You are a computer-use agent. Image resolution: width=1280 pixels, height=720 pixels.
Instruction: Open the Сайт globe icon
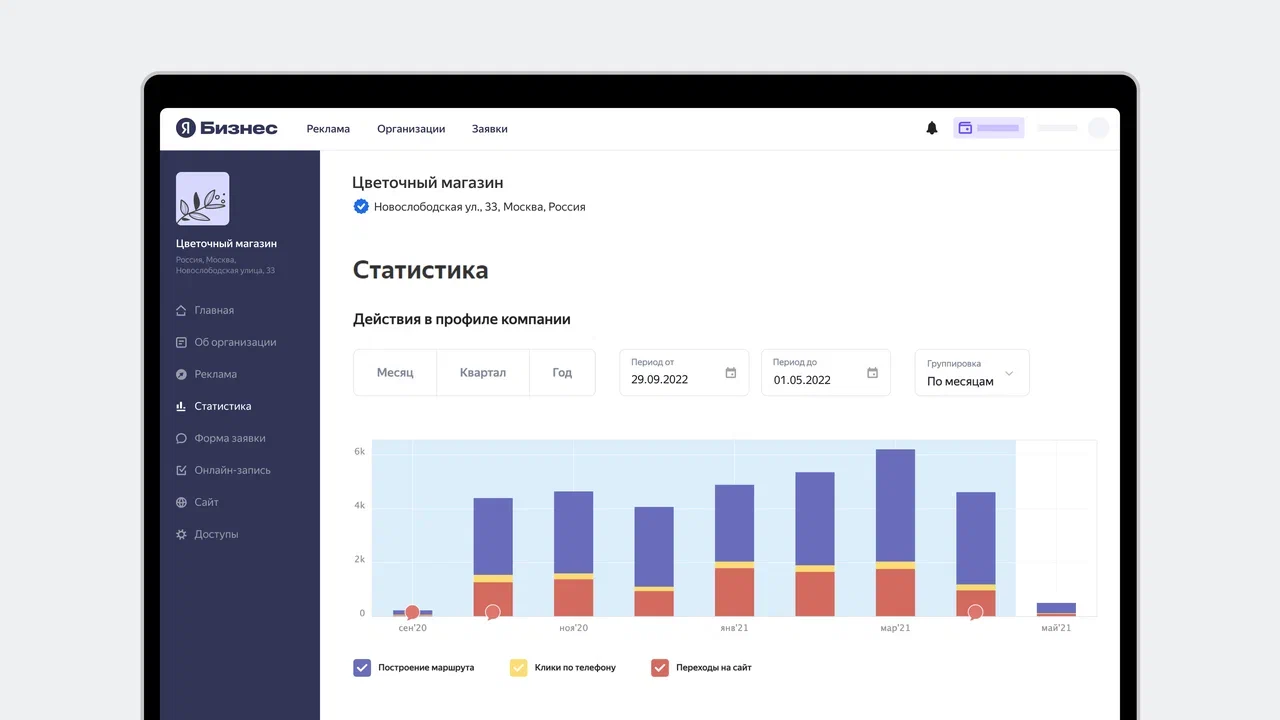click(181, 502)
